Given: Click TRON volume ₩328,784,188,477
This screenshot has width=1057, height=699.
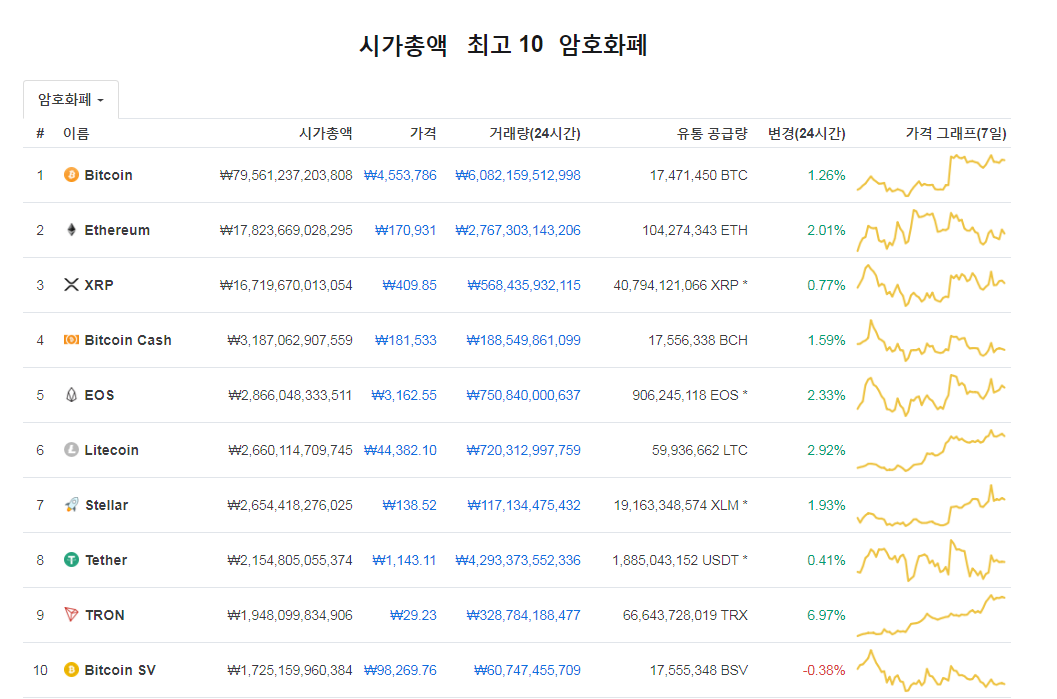Looking at the screenshot, I should (524, 615).
